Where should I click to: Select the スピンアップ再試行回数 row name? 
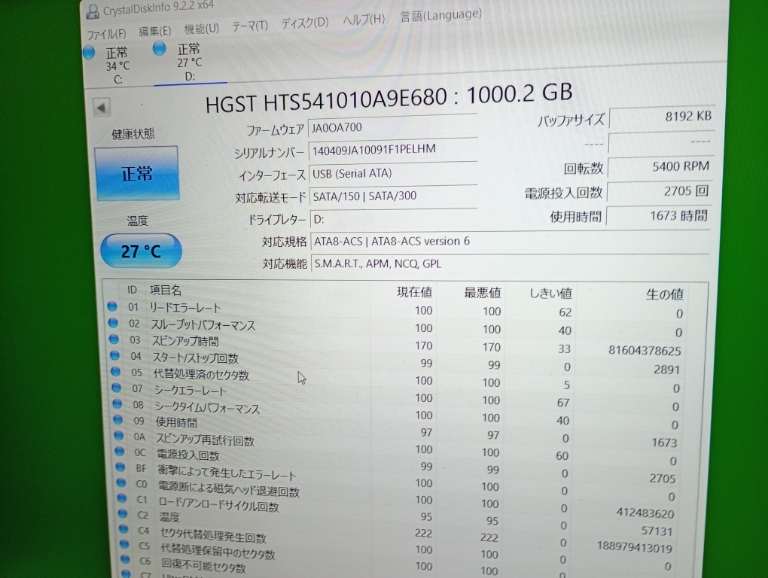coord(205,440)
